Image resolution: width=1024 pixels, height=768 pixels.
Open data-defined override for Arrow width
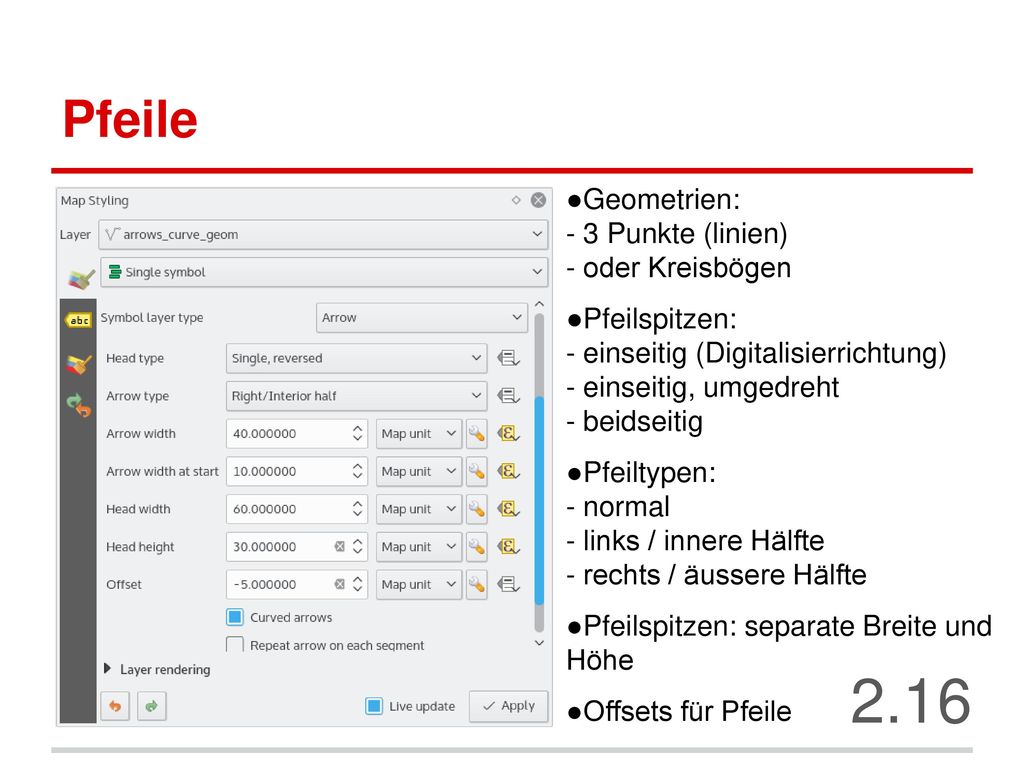[x=507, y=434]
